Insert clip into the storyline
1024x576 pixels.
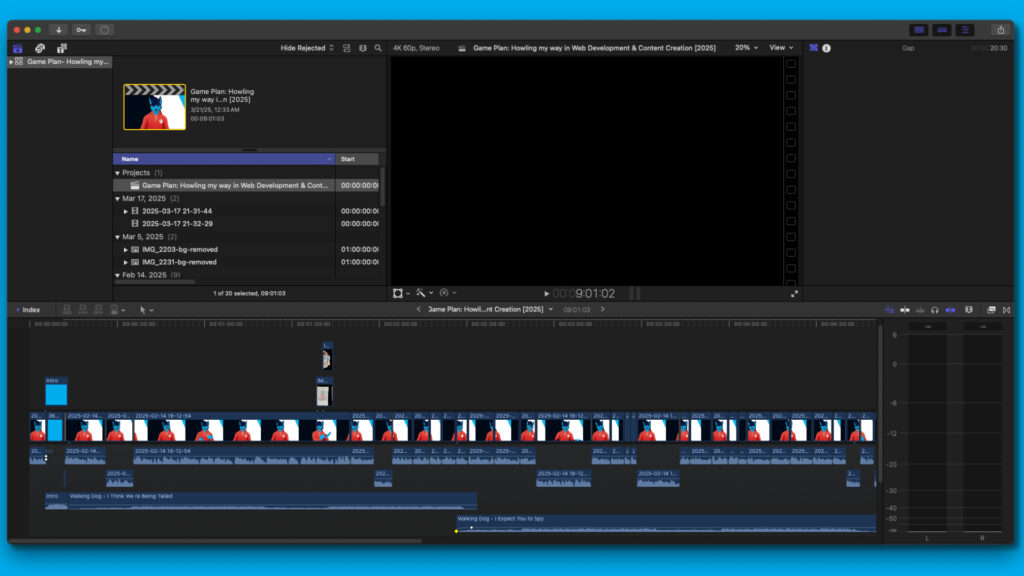[x=82, y=310]
